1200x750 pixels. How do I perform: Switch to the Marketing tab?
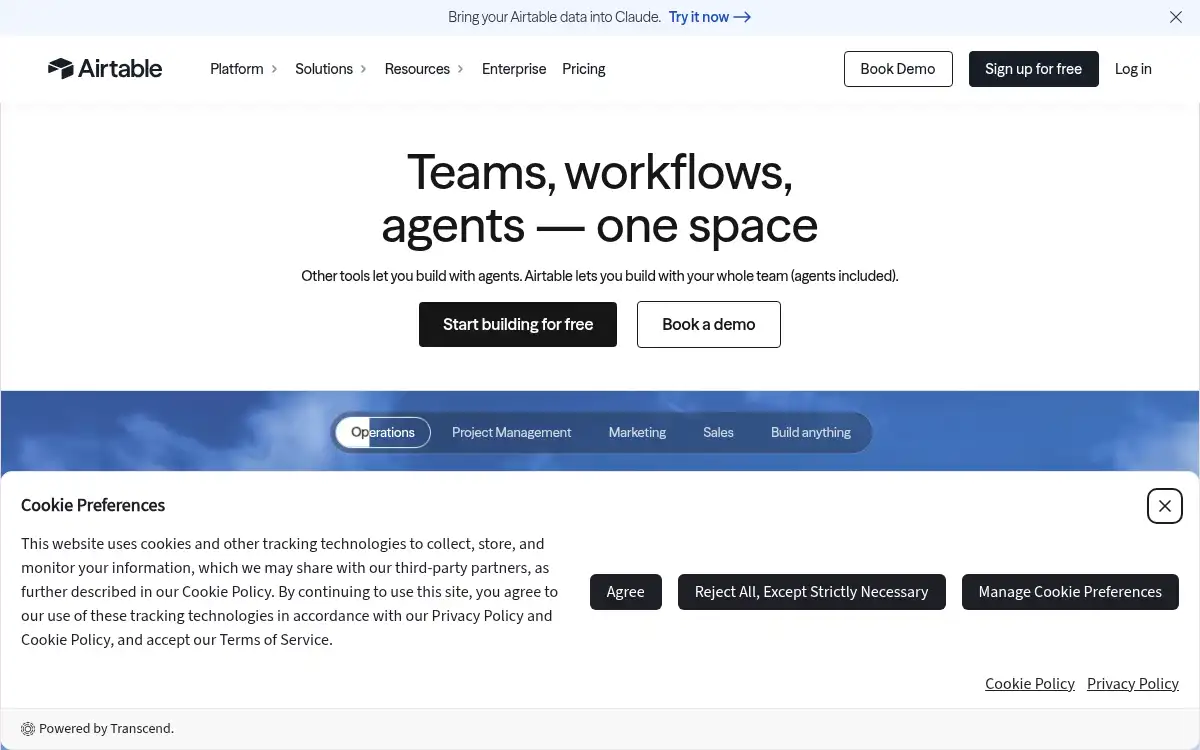coord(637,432)
